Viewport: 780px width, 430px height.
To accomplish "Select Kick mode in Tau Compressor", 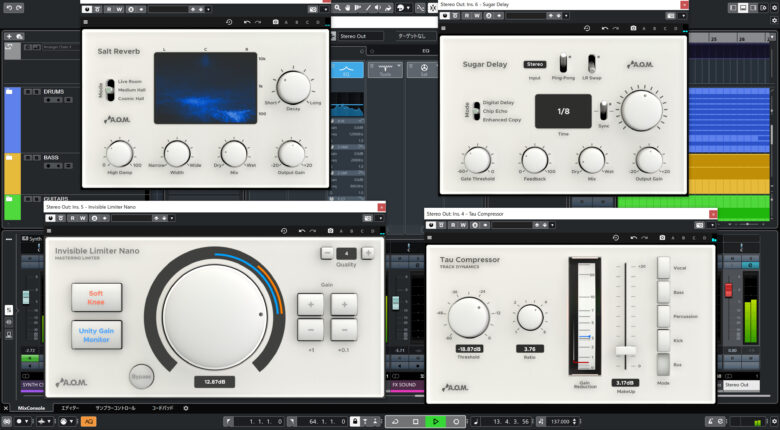I will [x=664, y=341].
